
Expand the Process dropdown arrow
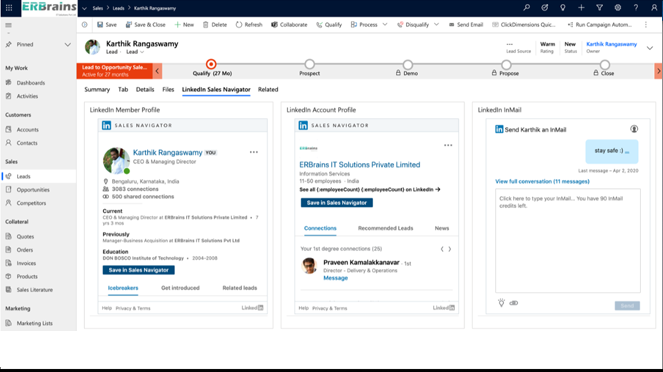pyautogui.click(x=385, y=25)
